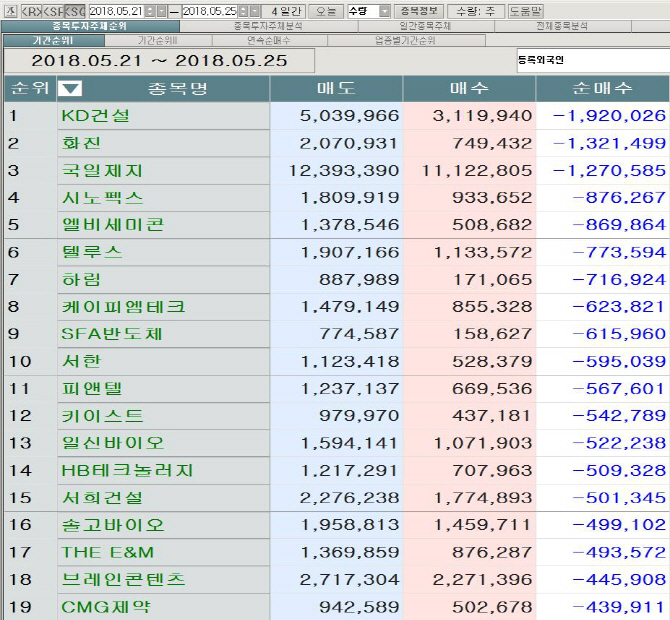670x620 pixels.
Task: Select the KRX market button
Action: tap(32, 11)
